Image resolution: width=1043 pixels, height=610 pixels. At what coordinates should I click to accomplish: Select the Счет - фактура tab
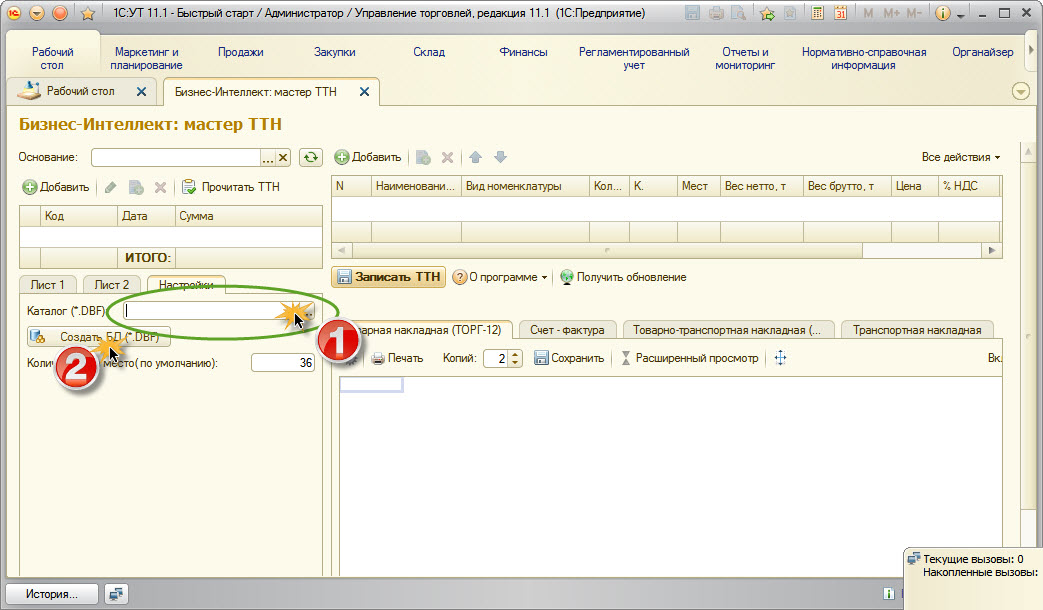point(567,330)
